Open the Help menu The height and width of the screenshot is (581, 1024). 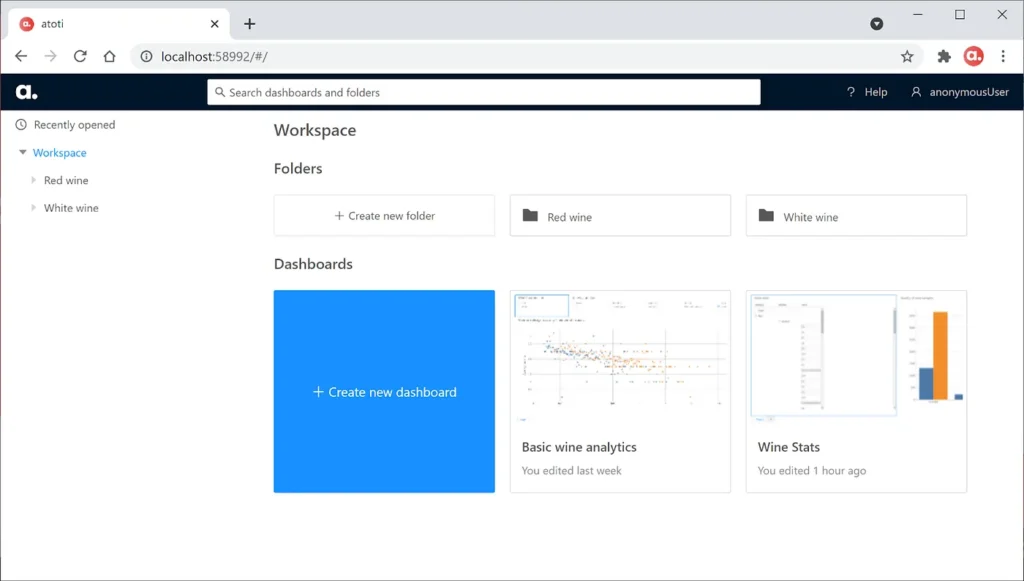point(867,92)
